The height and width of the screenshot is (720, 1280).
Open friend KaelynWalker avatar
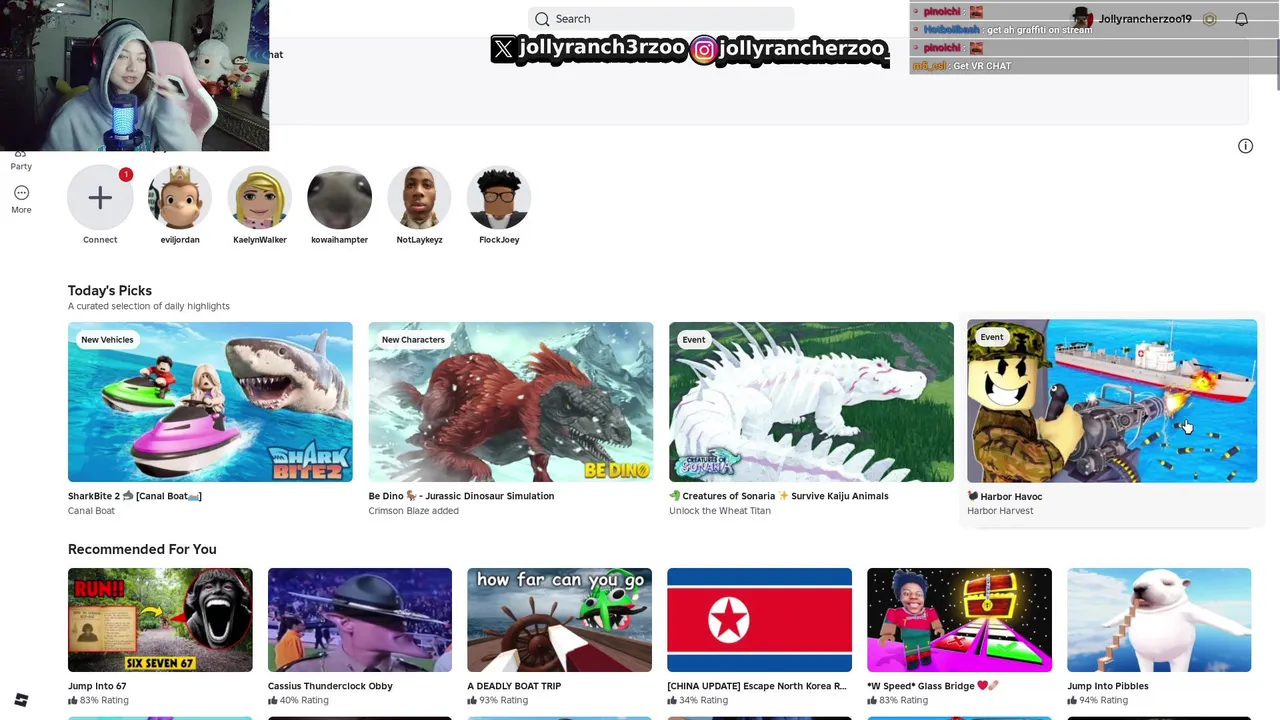coord(260,197)
